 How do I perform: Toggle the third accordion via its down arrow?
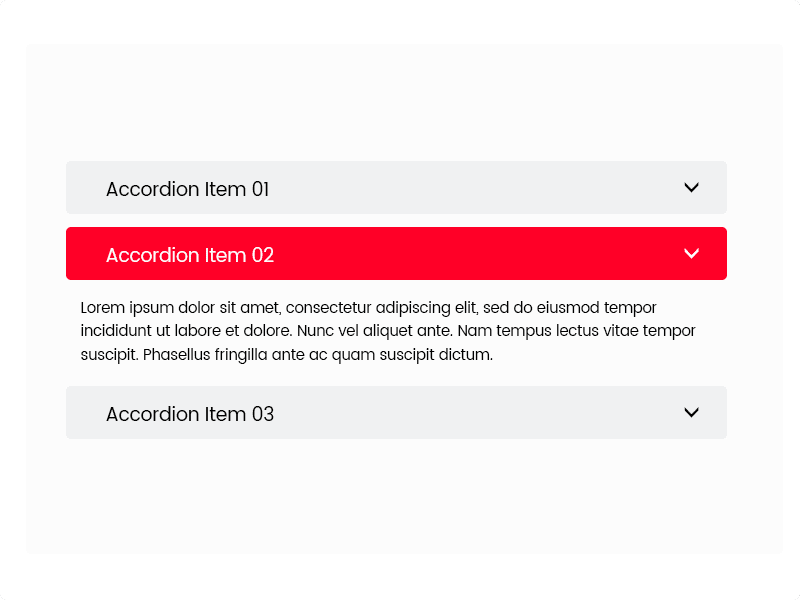691,412
